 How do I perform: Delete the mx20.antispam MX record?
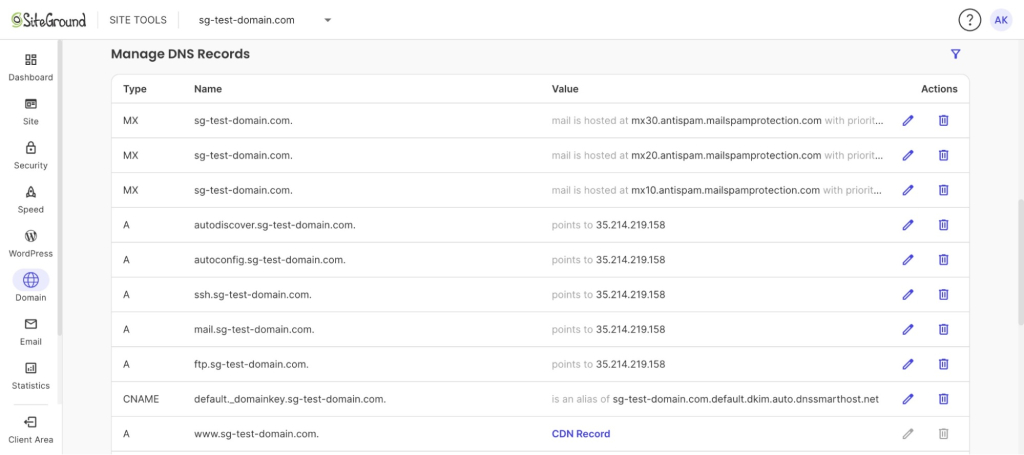944,155
